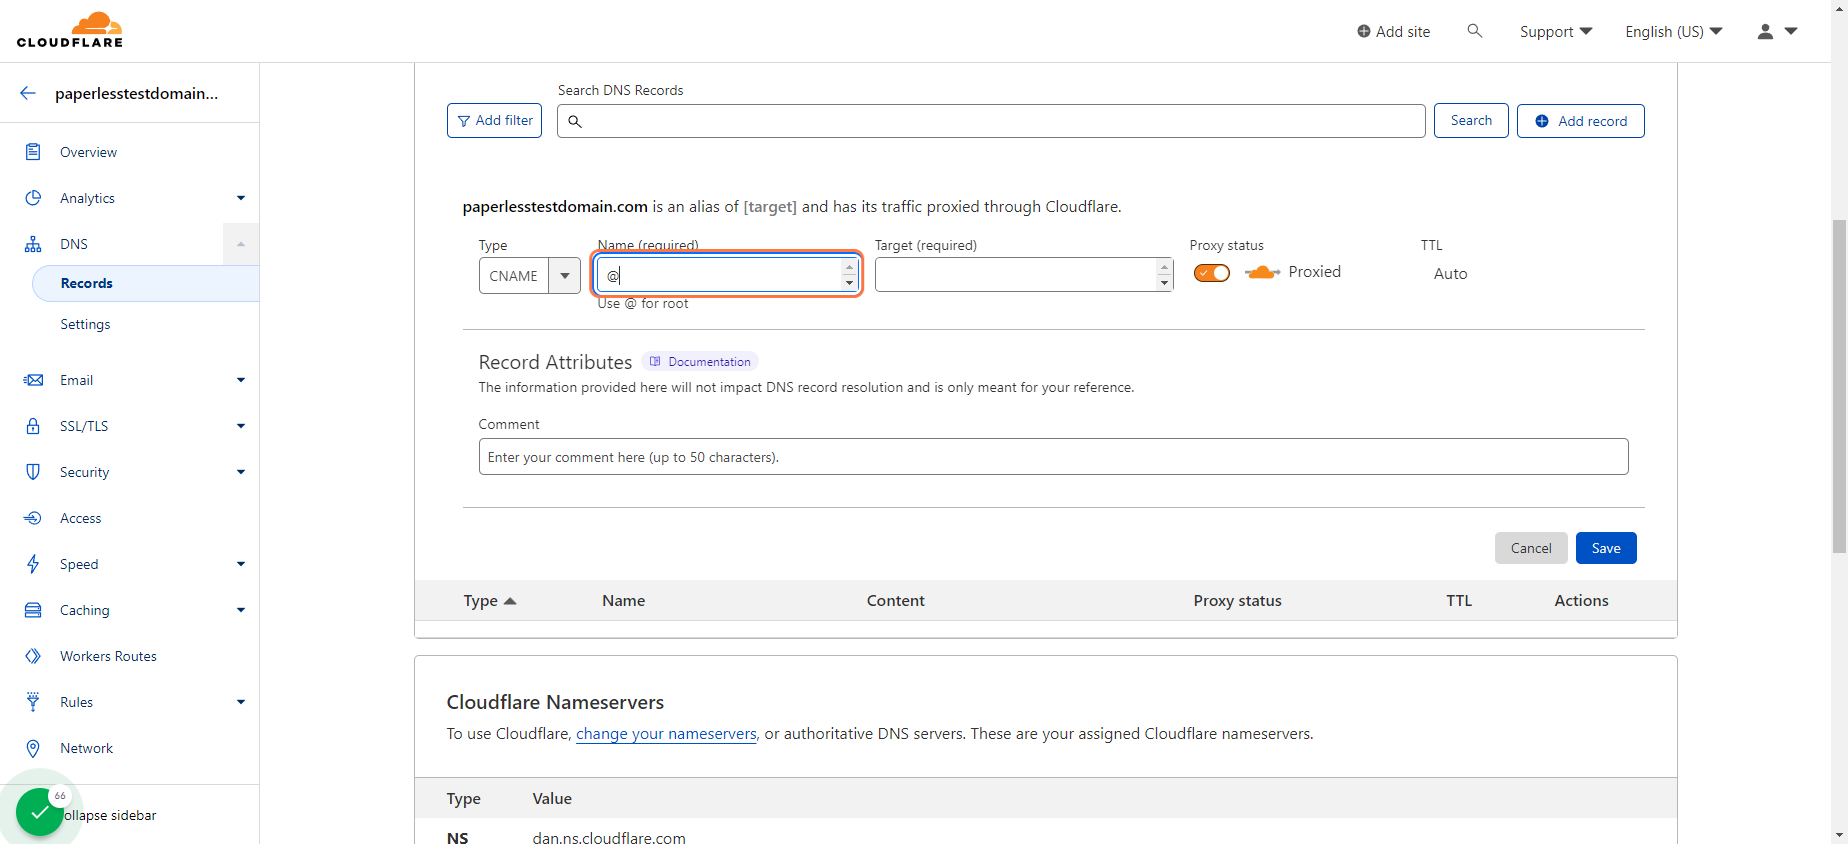Click the Rules filter icon
1848x844 pixels.
(x=33, y=702)
